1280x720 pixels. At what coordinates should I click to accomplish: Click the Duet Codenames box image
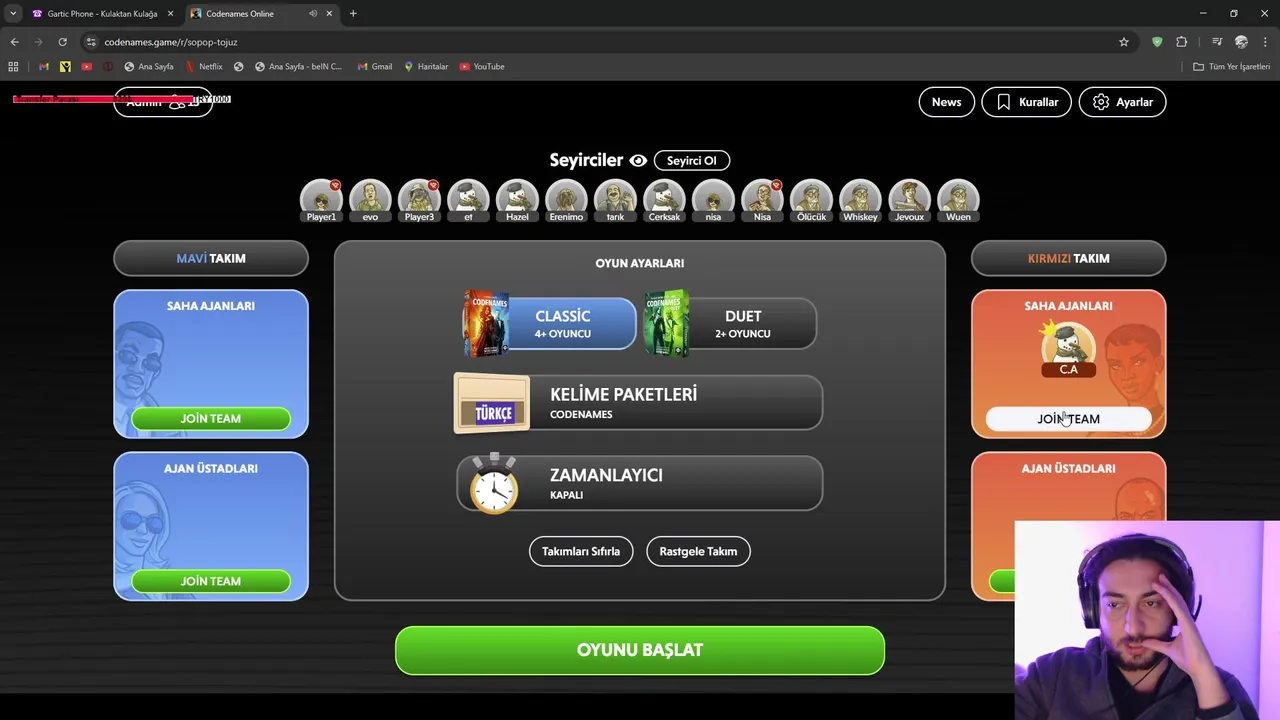[667, 323]
